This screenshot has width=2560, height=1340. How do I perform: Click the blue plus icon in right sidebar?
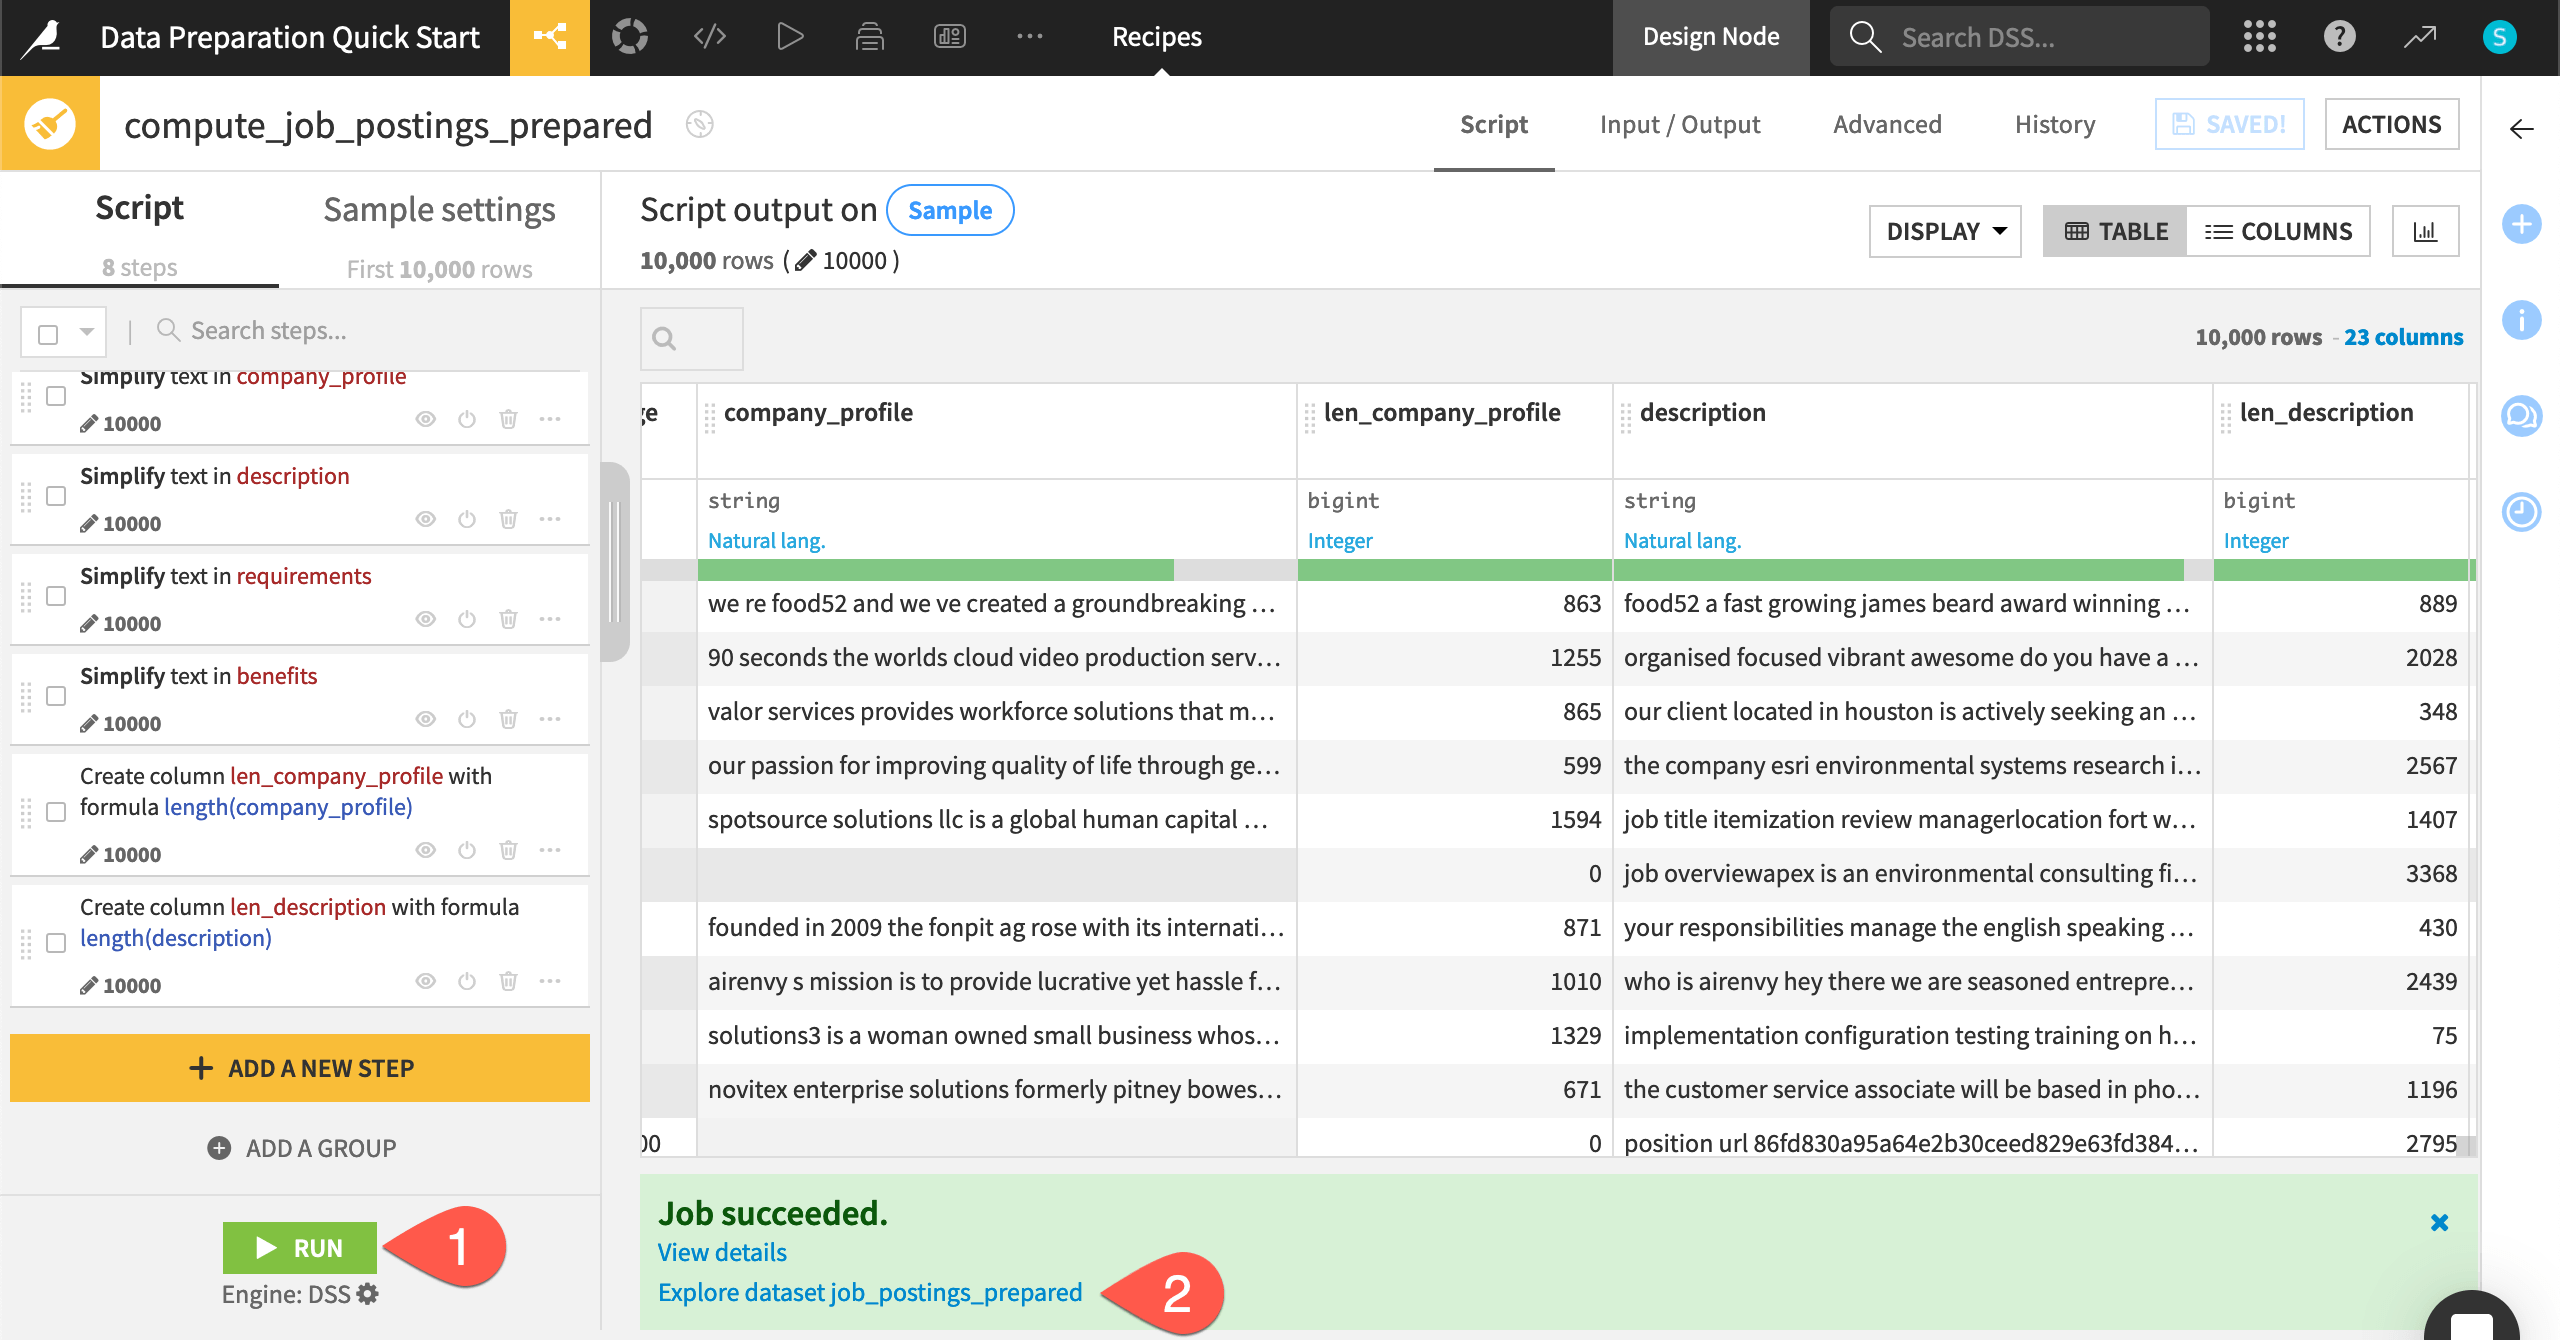[x=2521, y=224]
